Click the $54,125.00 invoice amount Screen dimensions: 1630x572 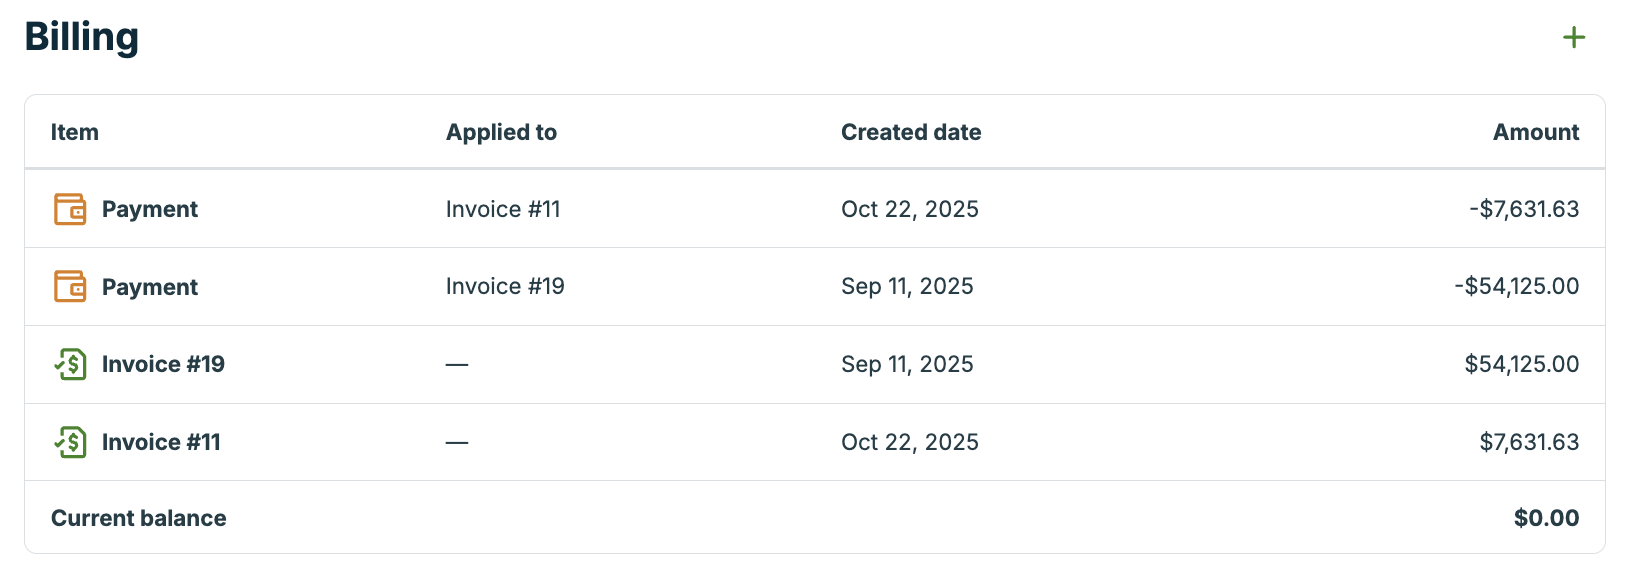pos(1521,364)
